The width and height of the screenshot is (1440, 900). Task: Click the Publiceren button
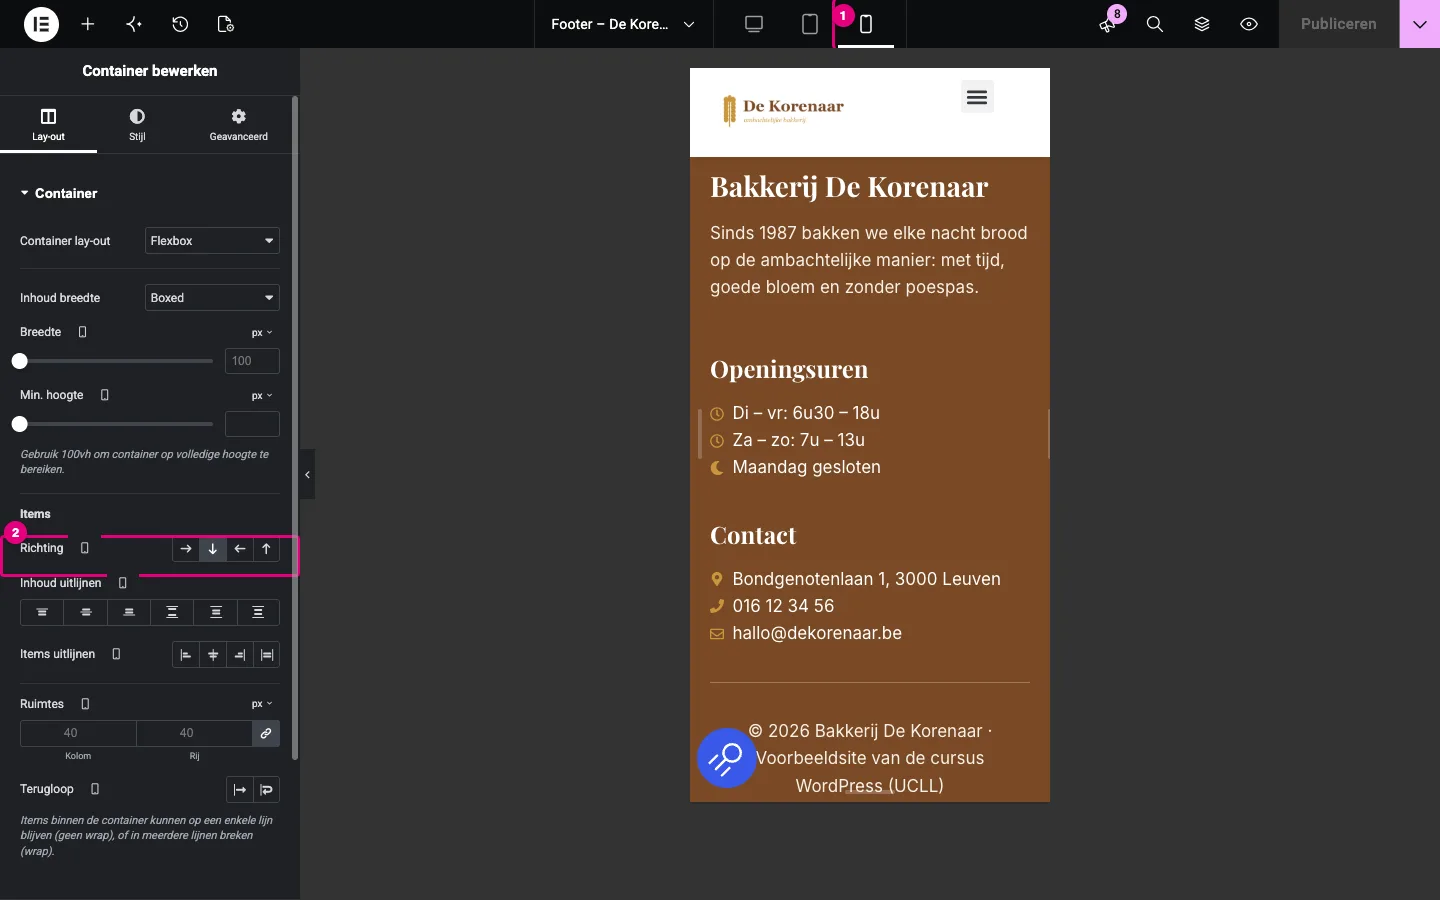tap(1339, 24)
